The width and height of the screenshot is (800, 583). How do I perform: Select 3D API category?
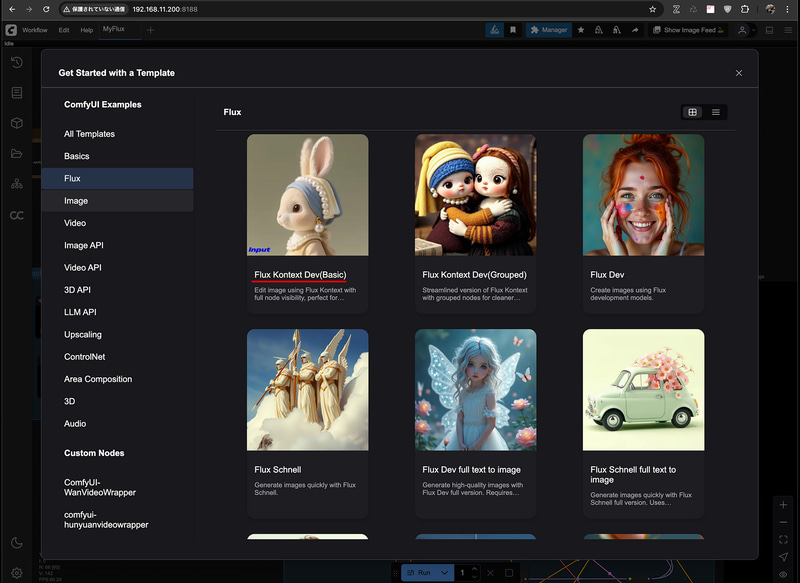click(x=117, y=290)
